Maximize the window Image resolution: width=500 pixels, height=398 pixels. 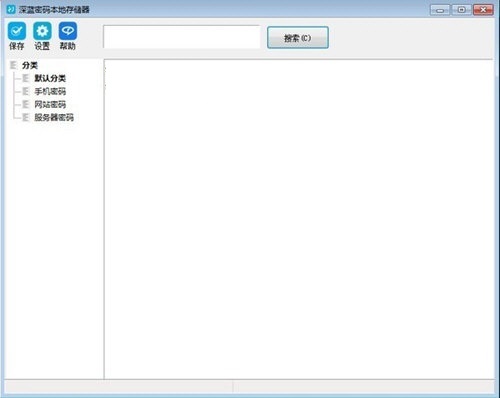(461, 10)
